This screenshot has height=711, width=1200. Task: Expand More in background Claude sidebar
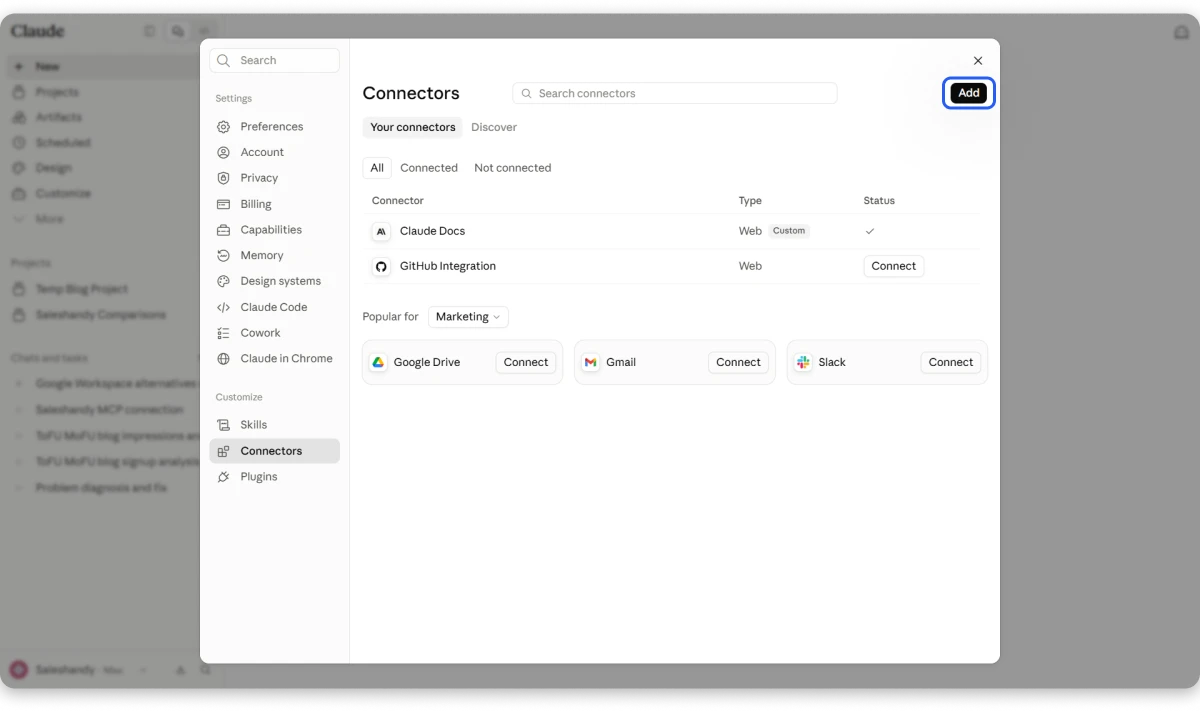pos(49,219)
